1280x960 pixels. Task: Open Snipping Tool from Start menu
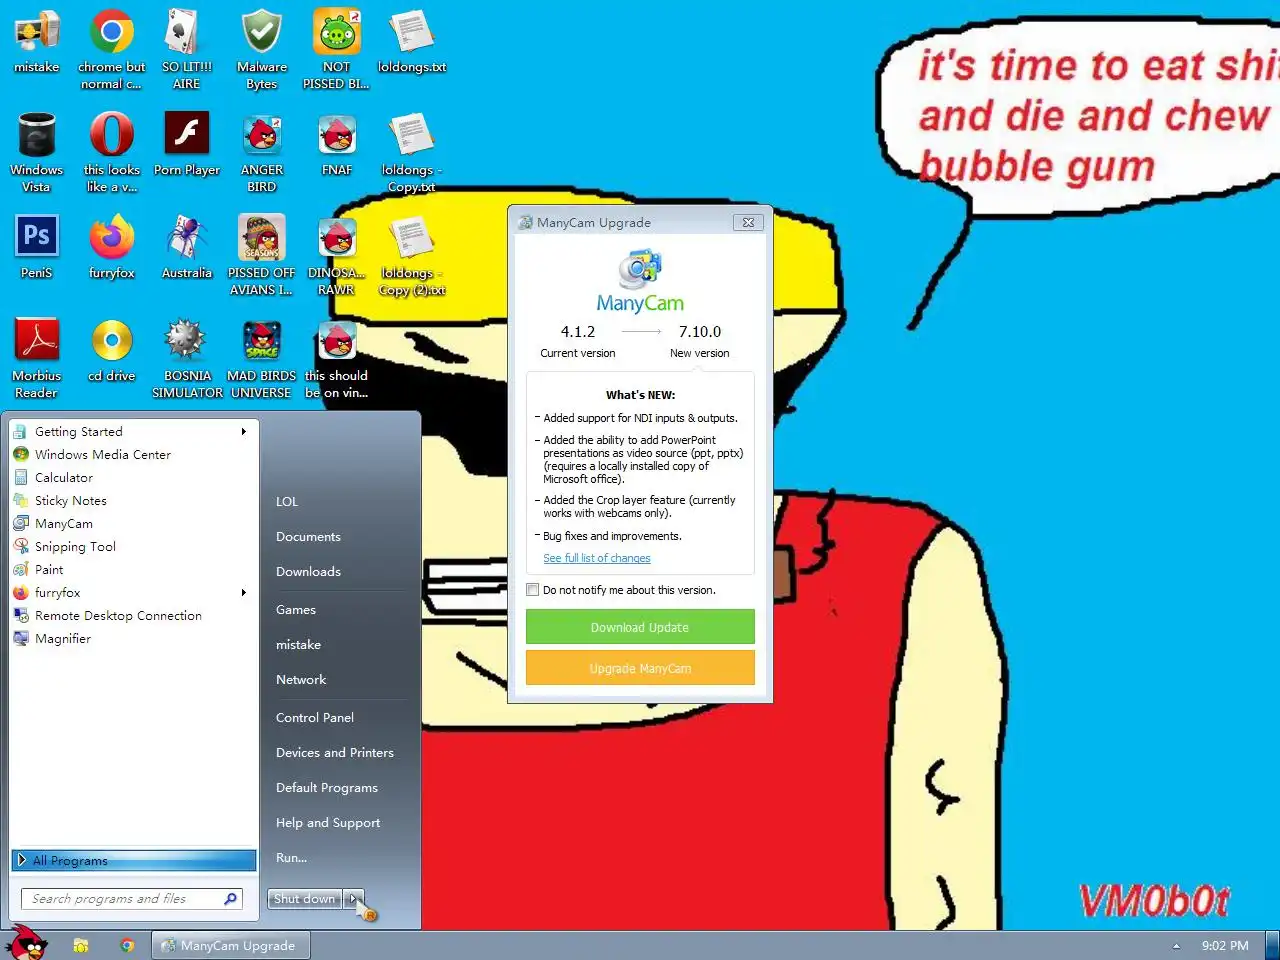(x=134, y=546)
